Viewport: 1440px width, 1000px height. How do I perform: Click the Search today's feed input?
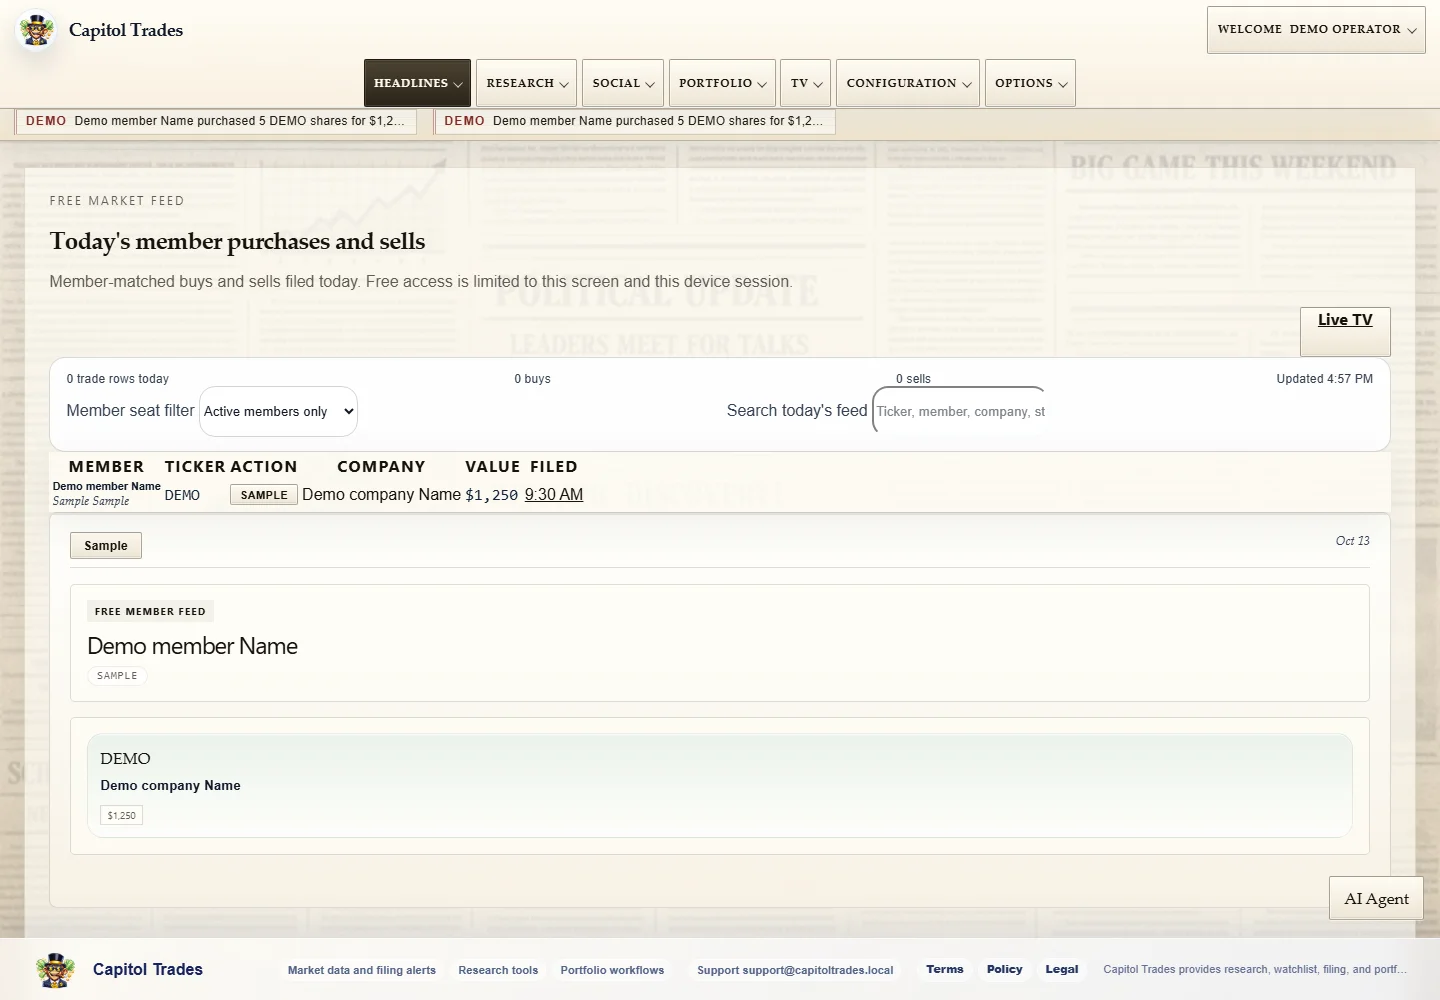(960, 411)
